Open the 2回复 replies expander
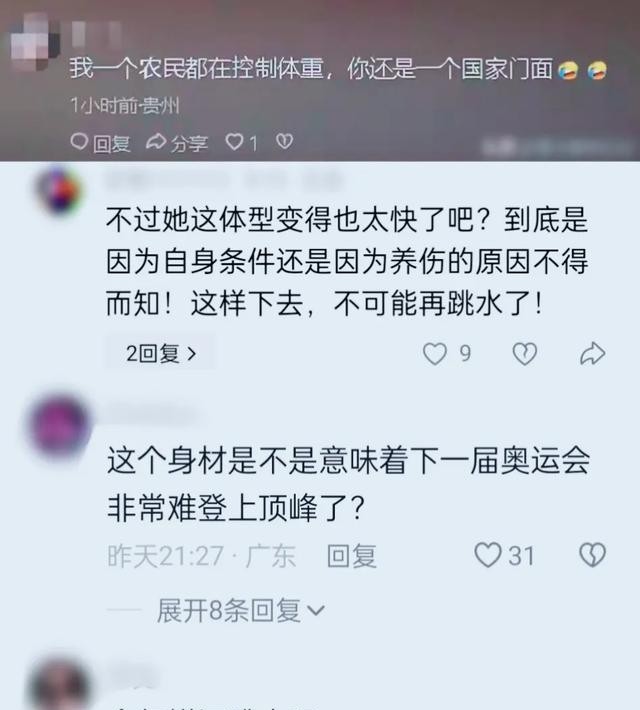The width and height of the screenshot is (640, 710). [x=161, y=353]
